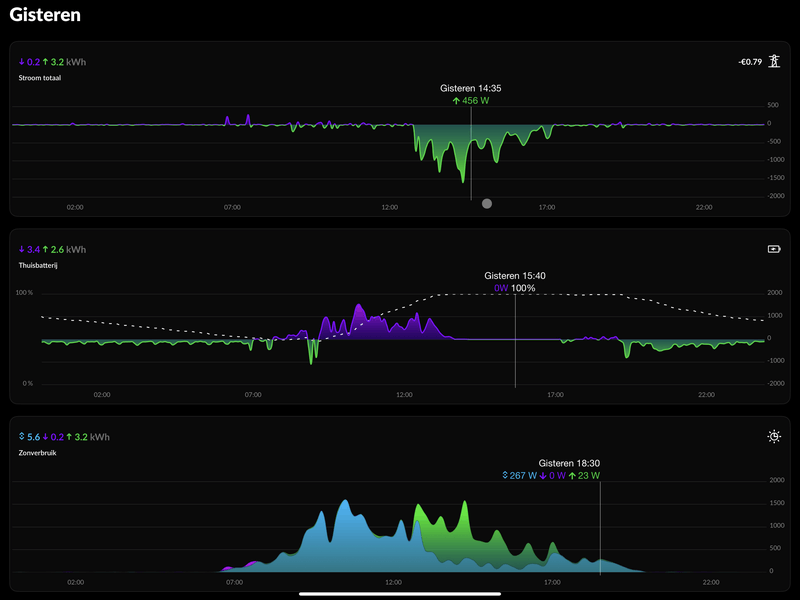Select the Zonverbruik 5.6 kWh self-use value

point(30,437)
